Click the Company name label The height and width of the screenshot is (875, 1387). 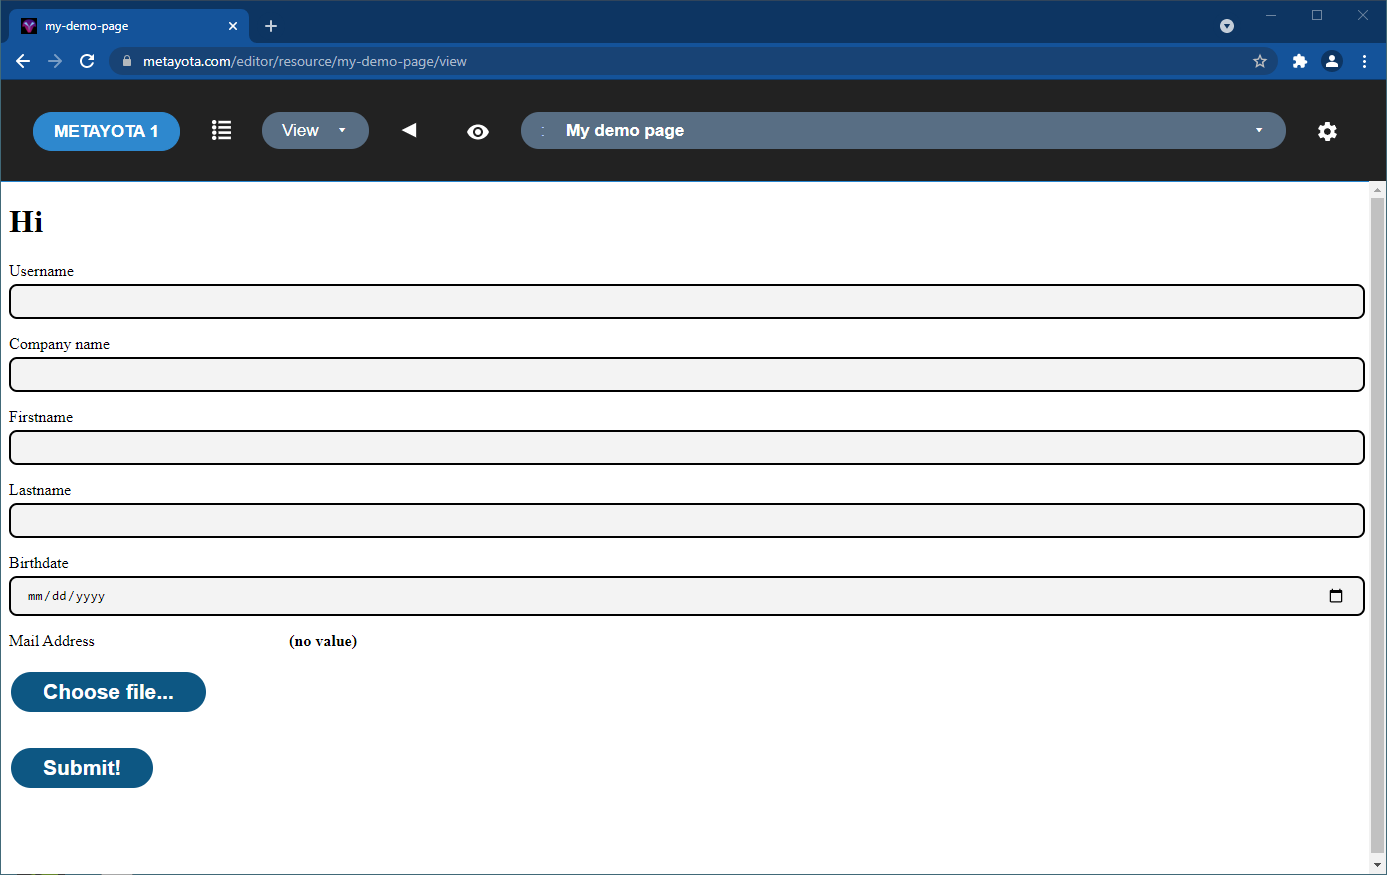(60, 344)
